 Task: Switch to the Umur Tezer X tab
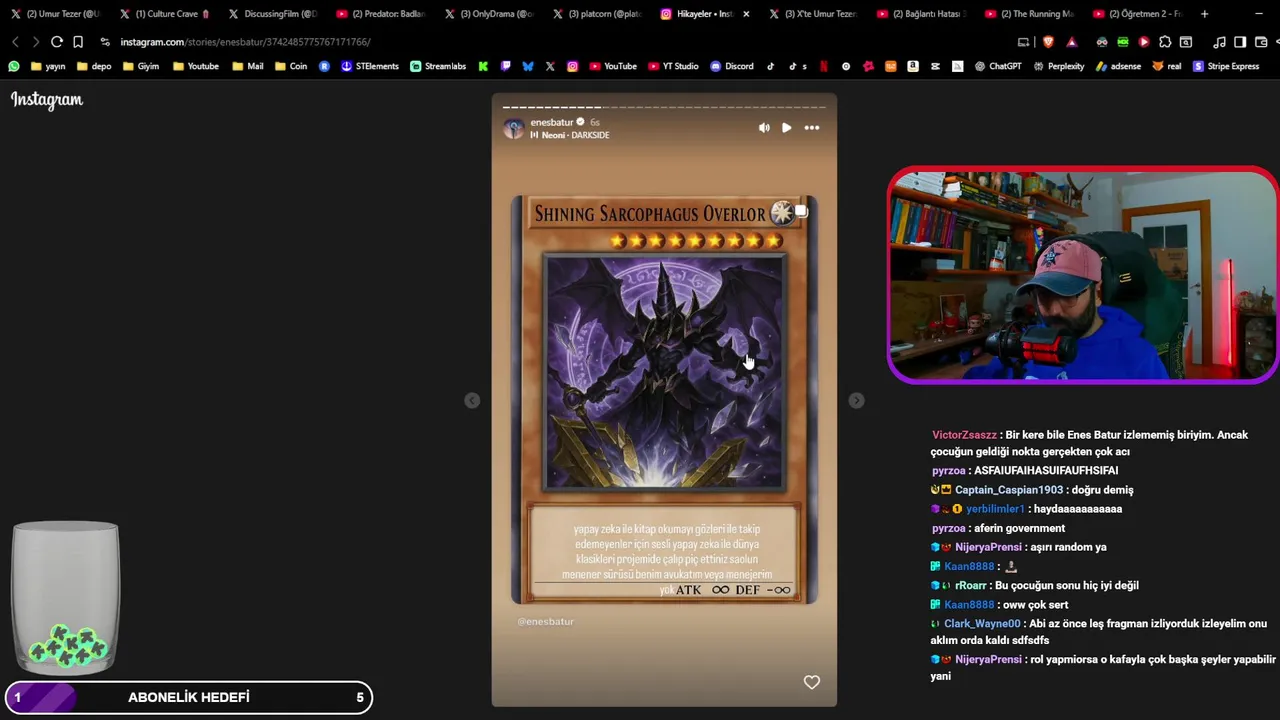coord(56,14)
